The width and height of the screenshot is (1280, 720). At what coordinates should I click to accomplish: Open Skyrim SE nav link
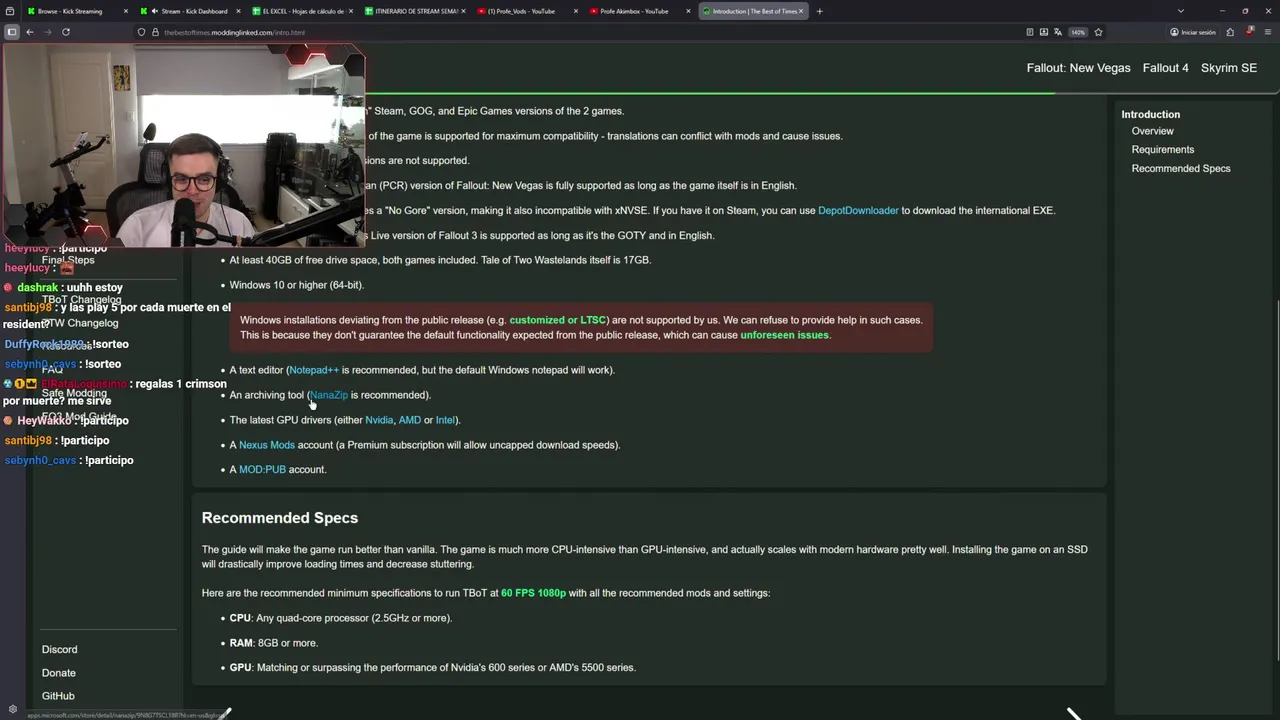click(1228, 68)
